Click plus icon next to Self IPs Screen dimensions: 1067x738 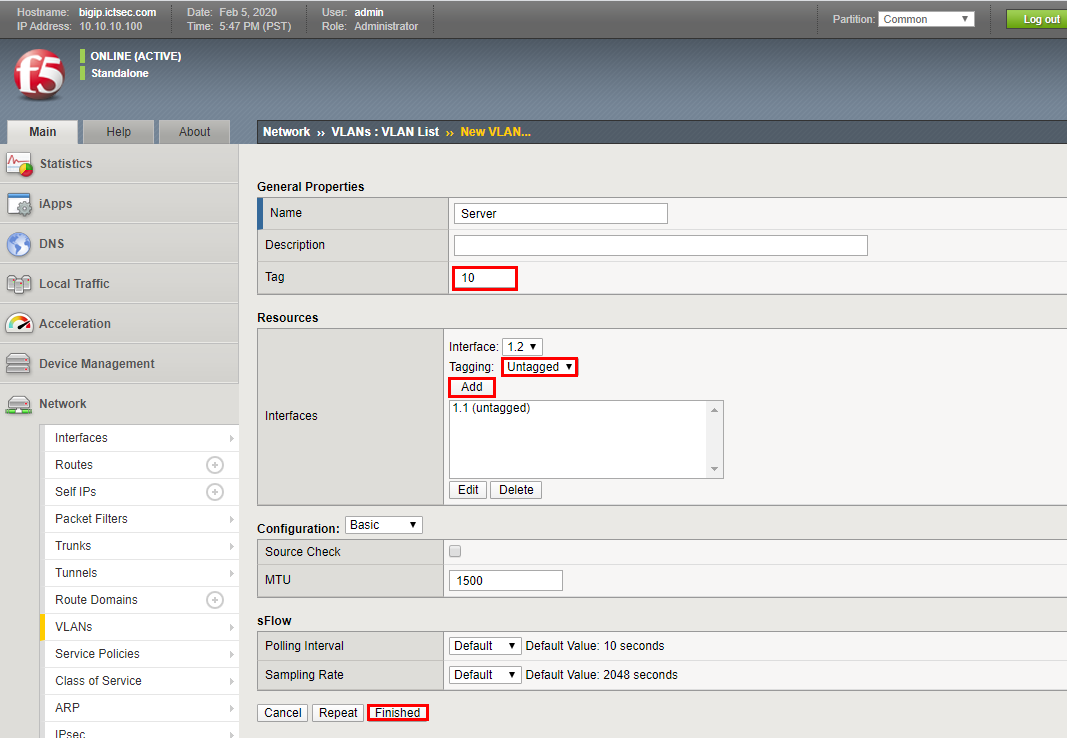(215, 492)
